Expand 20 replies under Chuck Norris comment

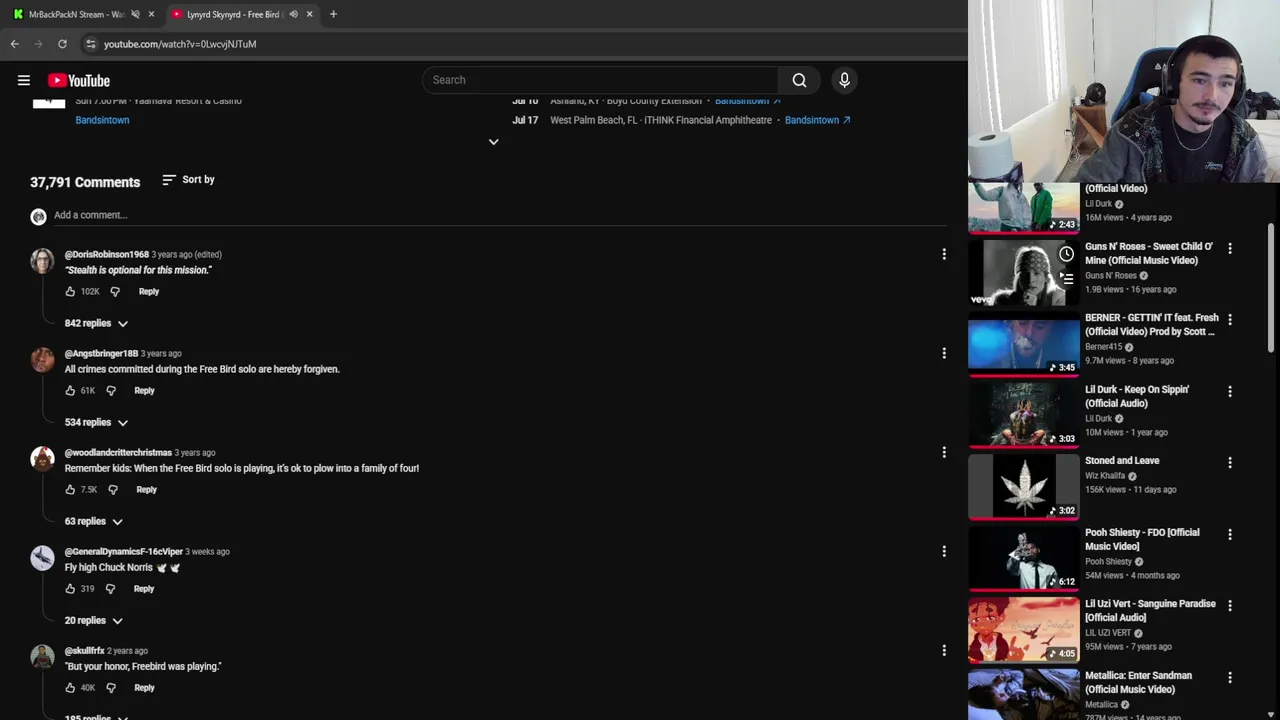point(93,620)
